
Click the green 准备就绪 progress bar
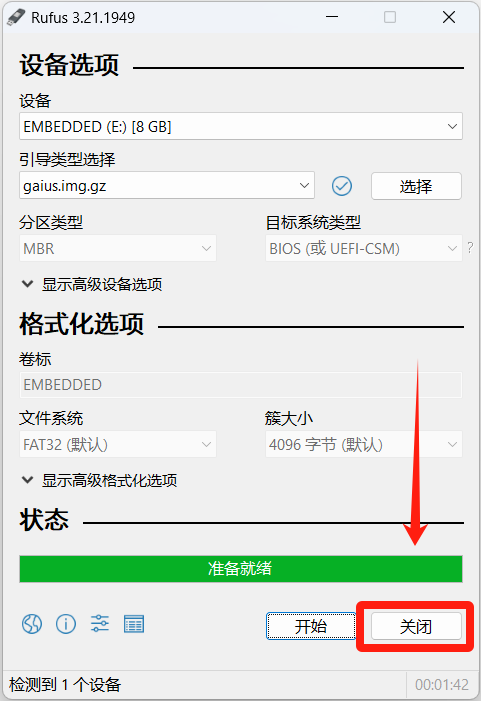240,569
